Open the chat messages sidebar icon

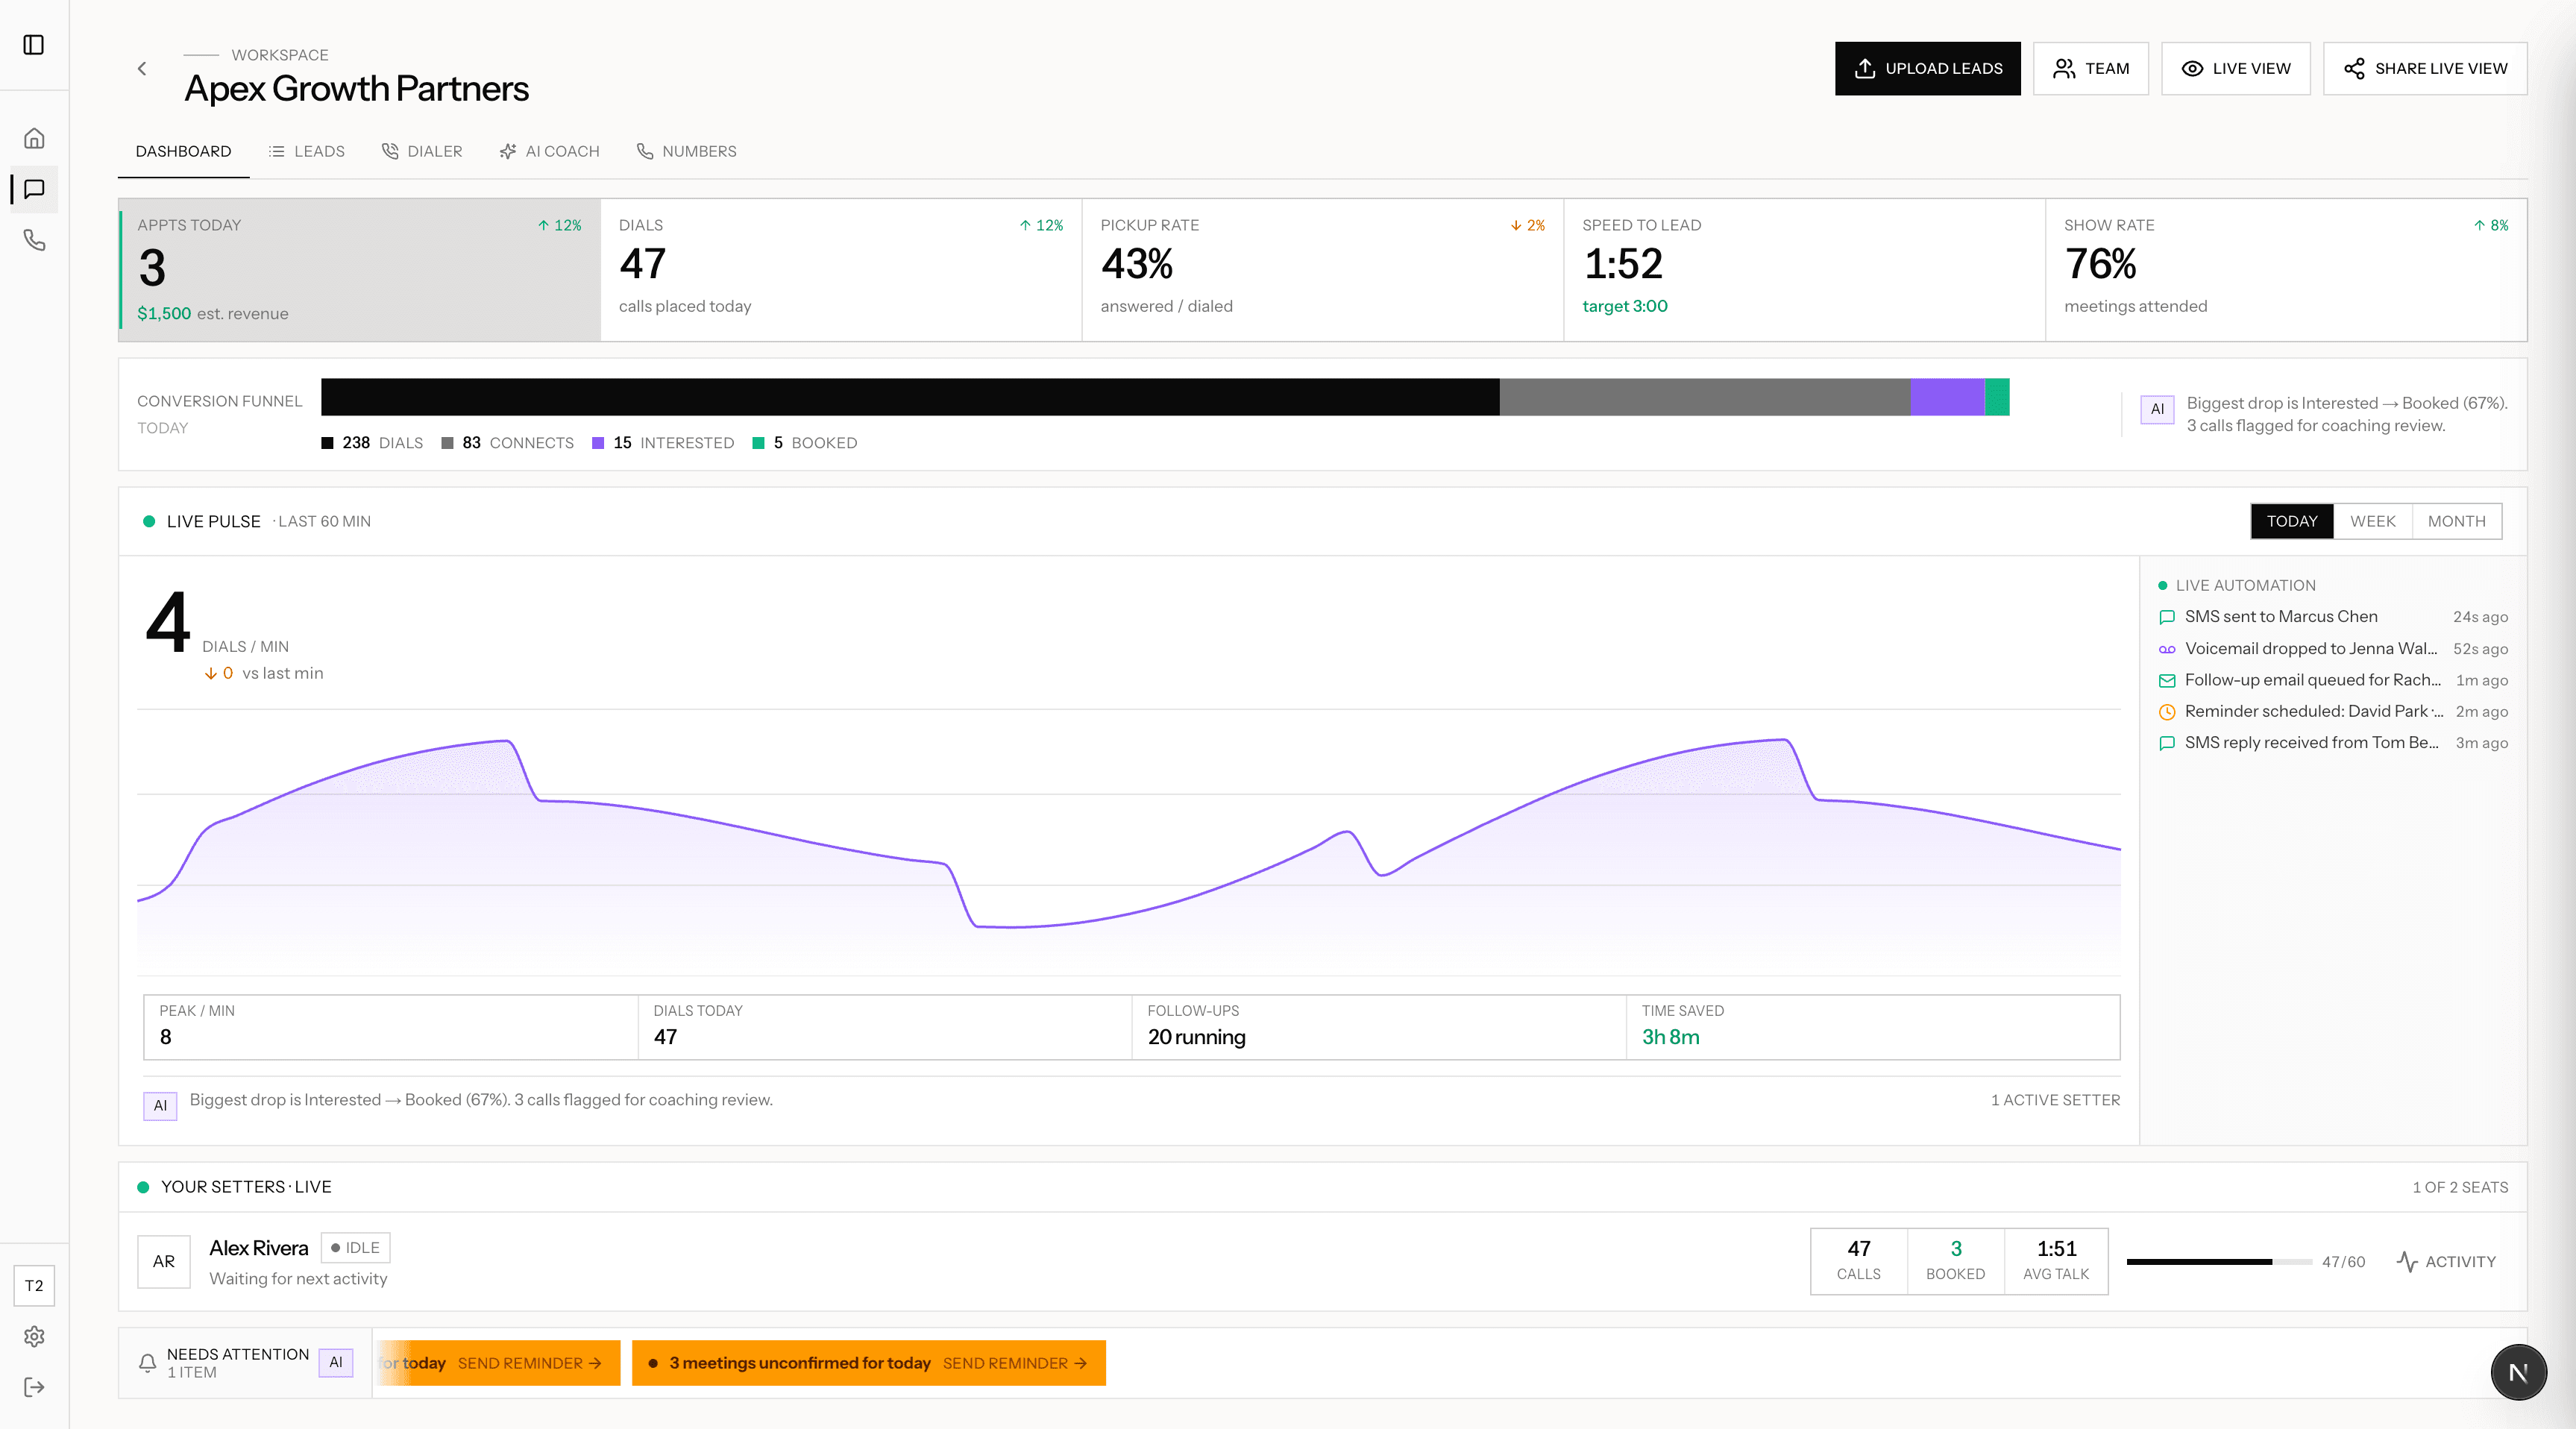(34, 189)
